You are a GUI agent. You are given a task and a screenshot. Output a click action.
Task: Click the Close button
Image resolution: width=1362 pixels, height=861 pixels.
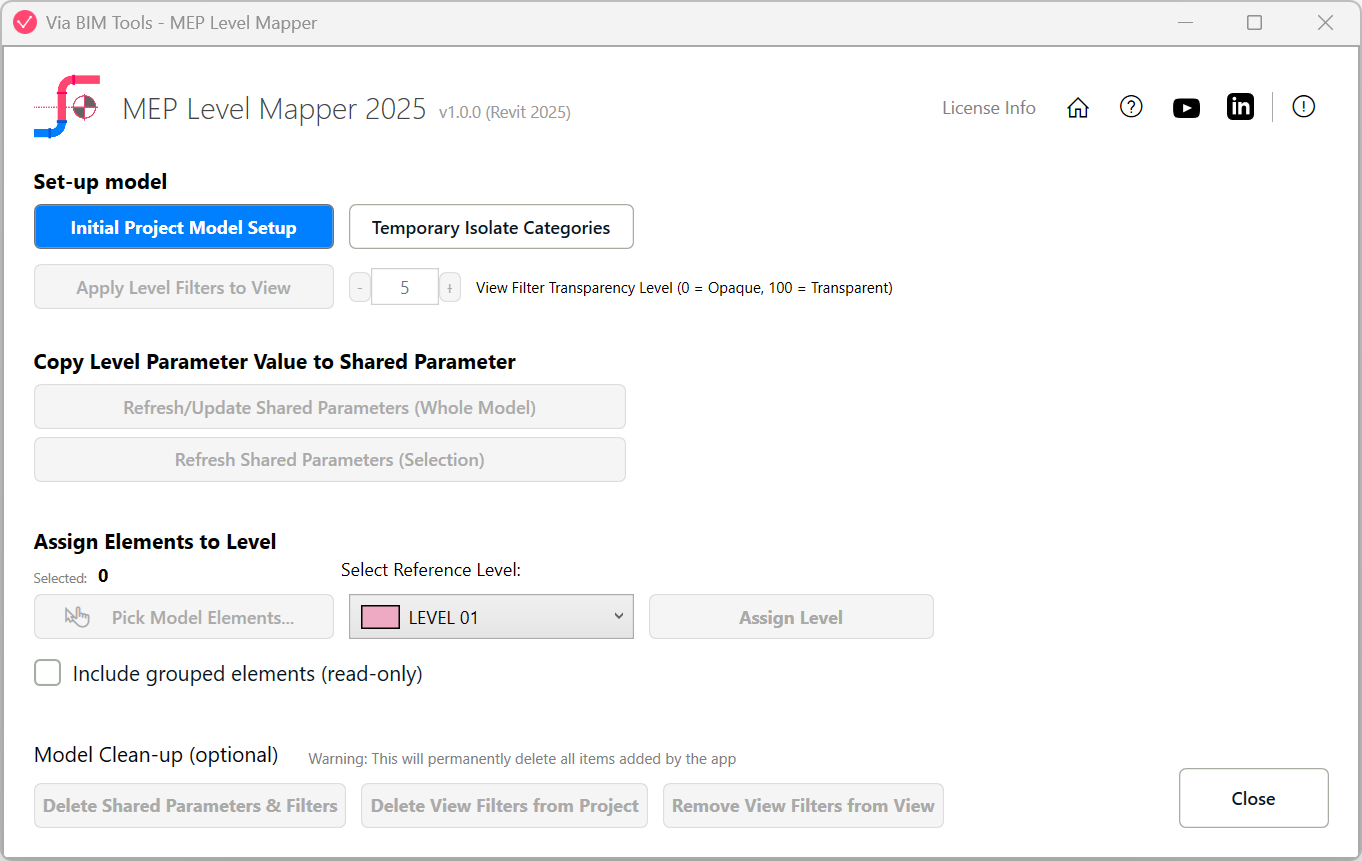(x=1254, y=798)
